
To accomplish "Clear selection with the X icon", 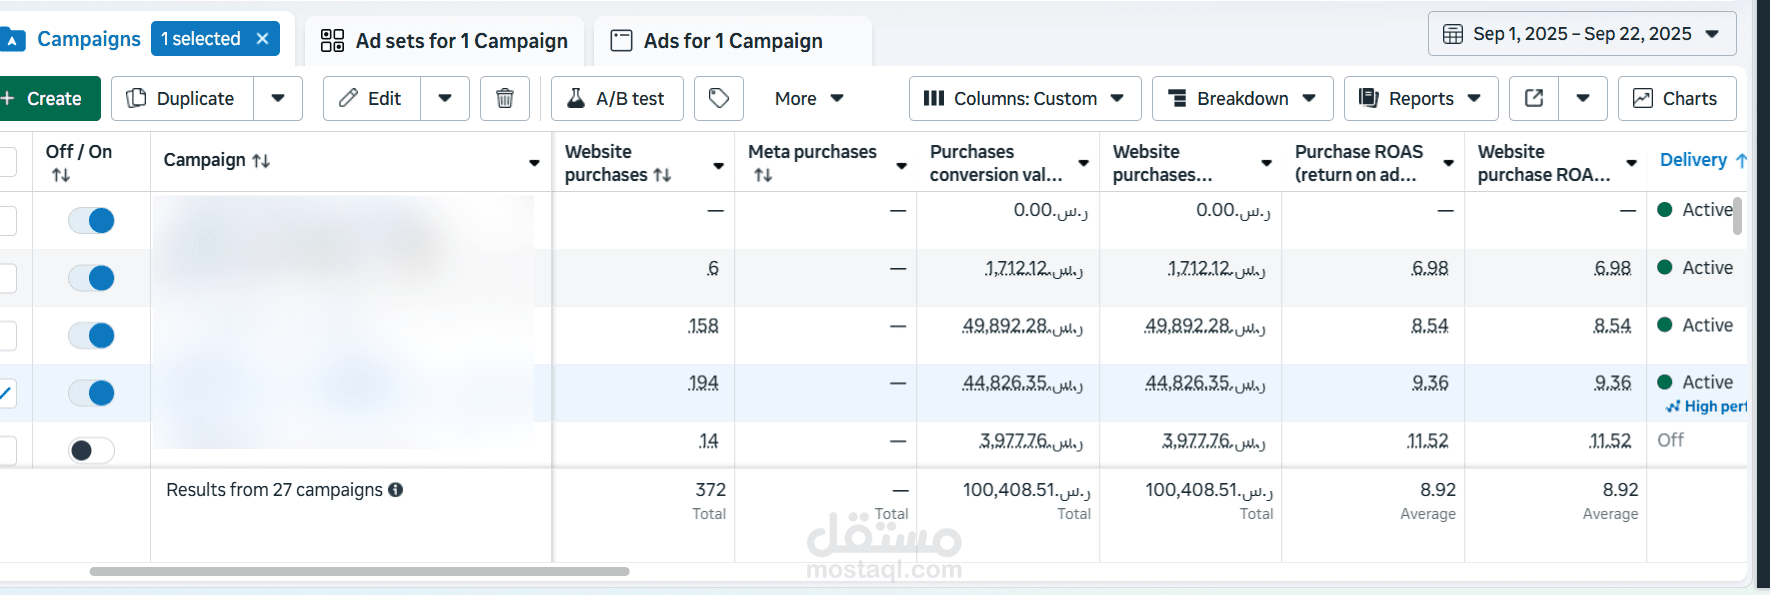I will [x=262, y=39].
